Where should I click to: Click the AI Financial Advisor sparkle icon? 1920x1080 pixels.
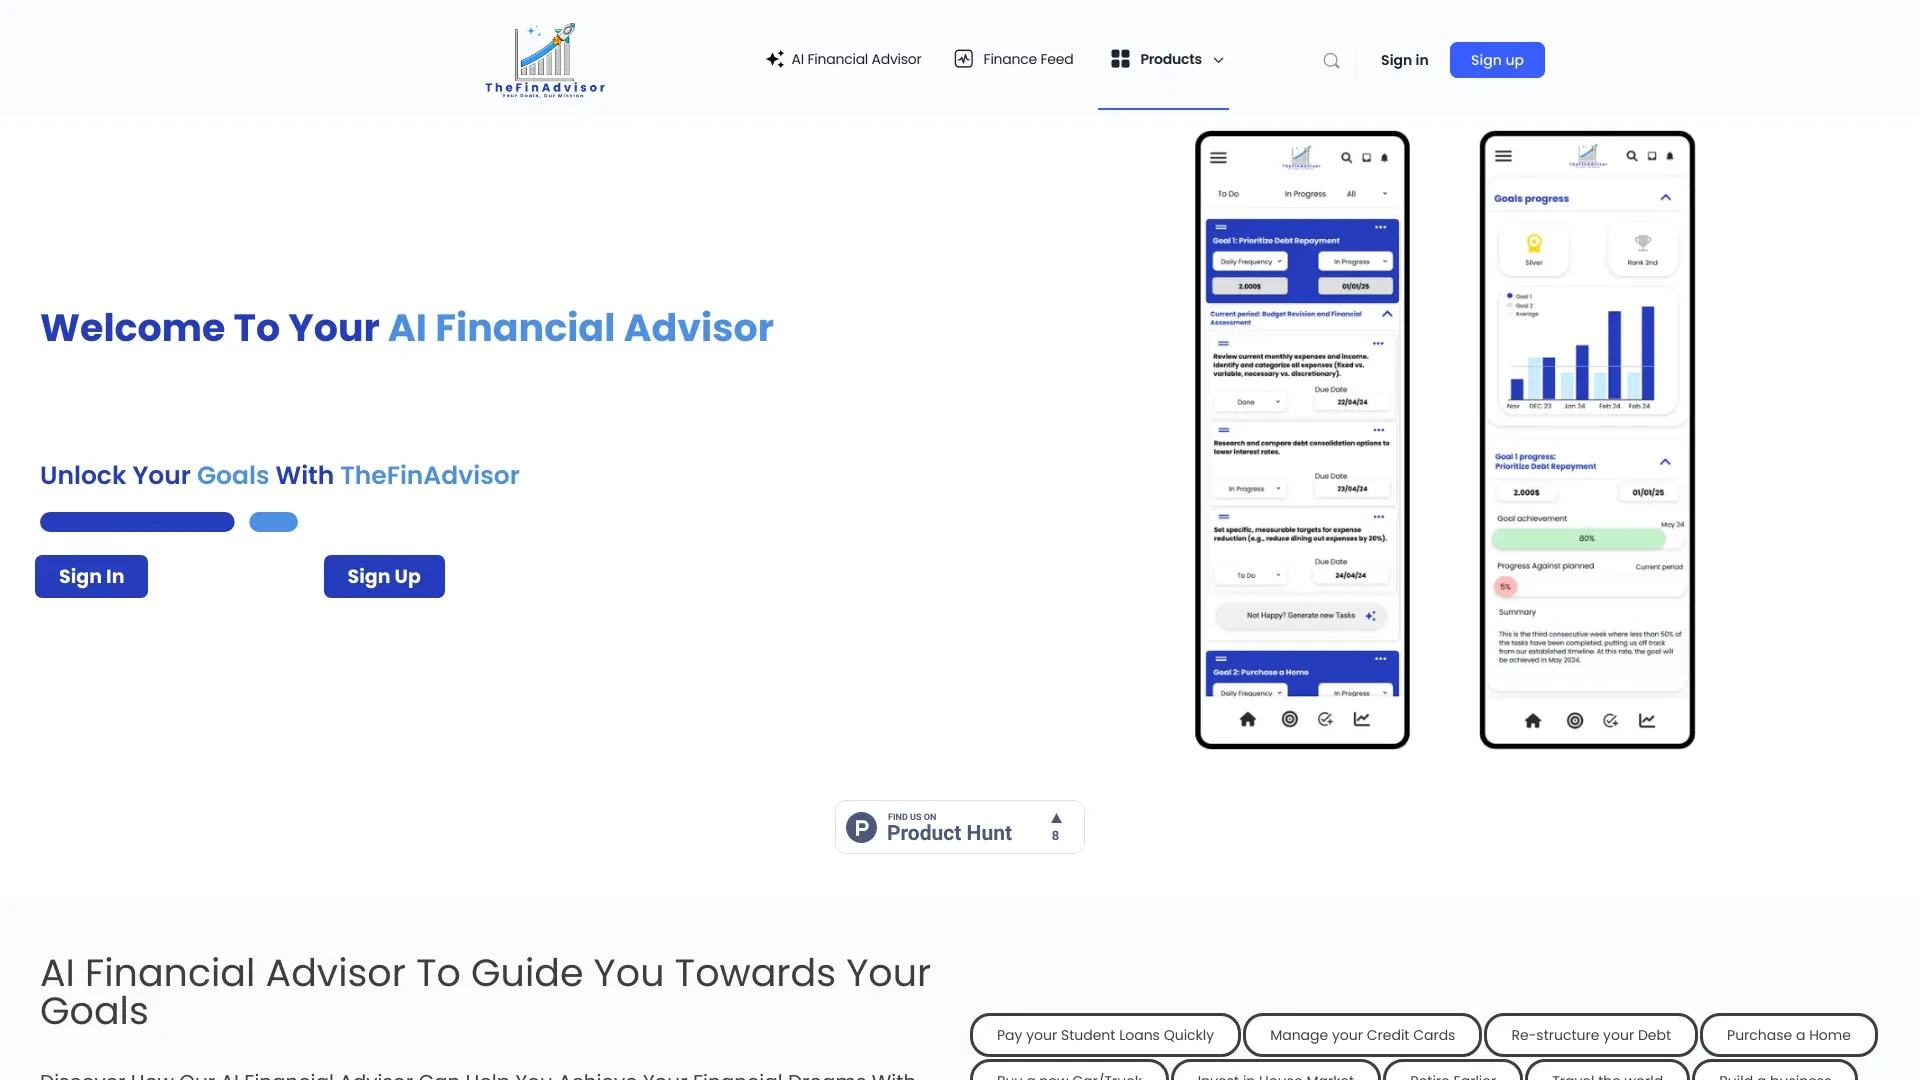coord(774,59)
